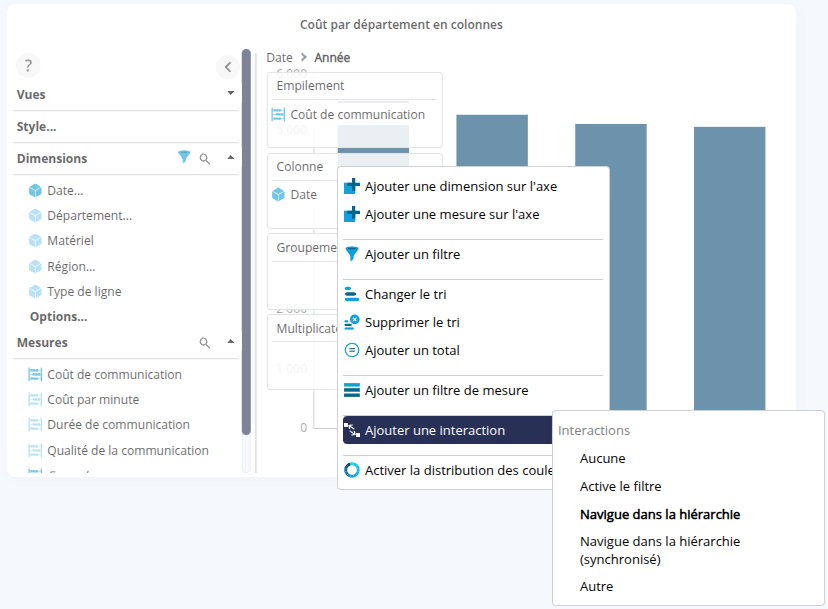Select 'Navigue dans la hiérarchie (synchronisé)' option
This screenshot has width=828, height=609.
[x=659, y=550]
